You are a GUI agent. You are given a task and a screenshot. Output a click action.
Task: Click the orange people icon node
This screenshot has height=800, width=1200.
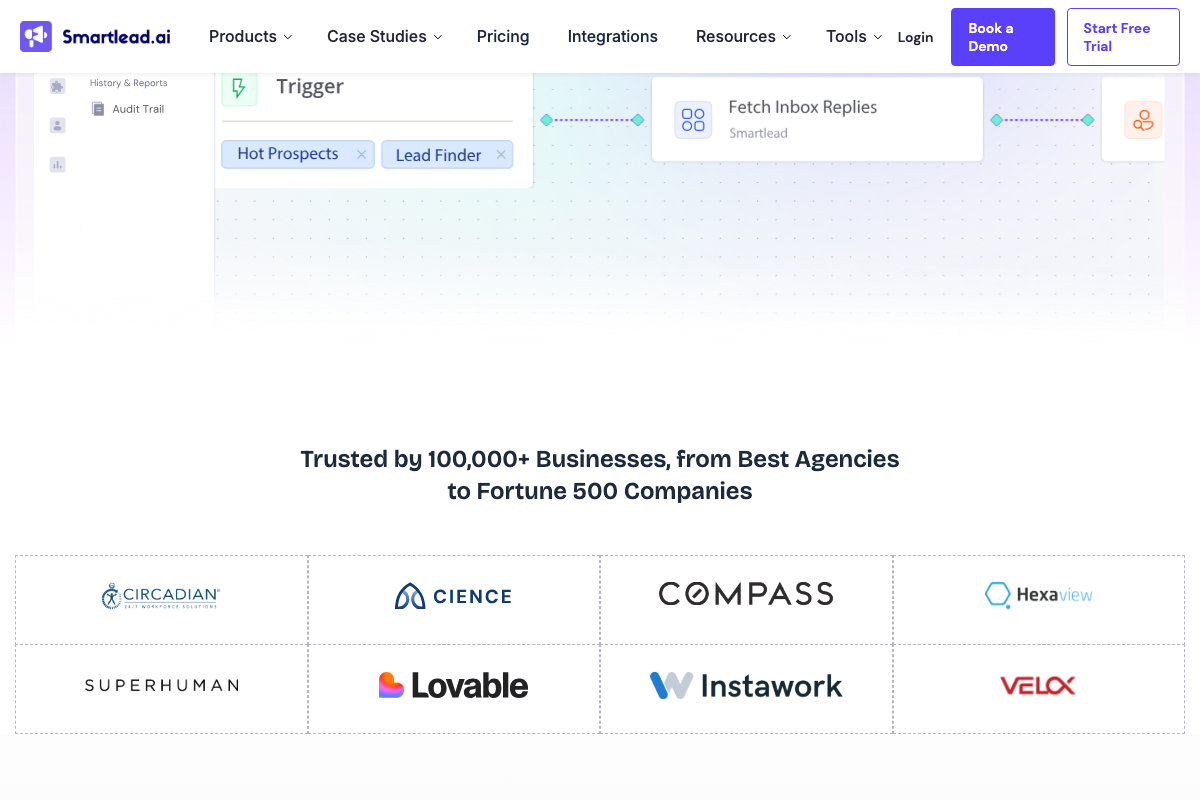(1143, 120)
